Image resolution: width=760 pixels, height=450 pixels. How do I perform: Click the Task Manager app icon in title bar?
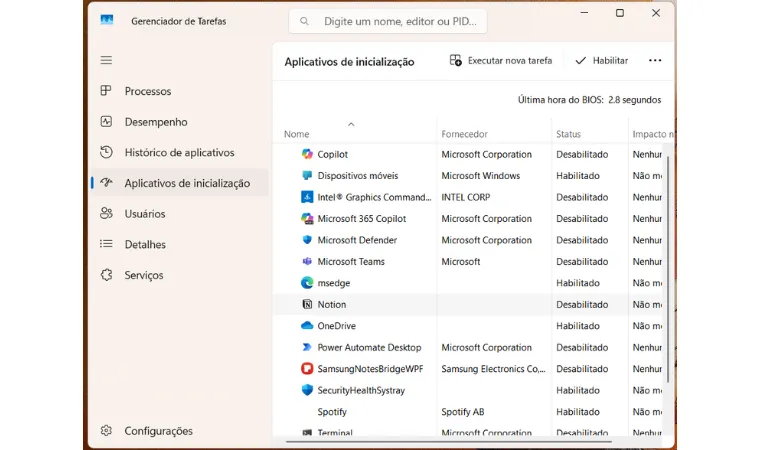coord(107,20)
